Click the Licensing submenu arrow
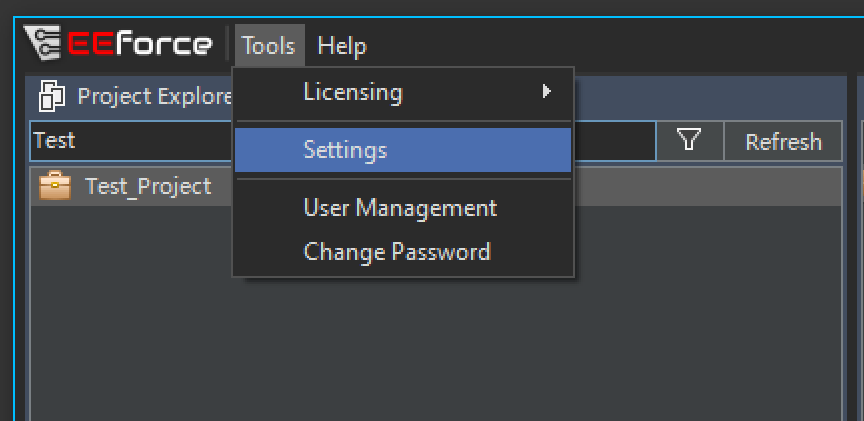This screenshot has height=421, width=864. 546,91
